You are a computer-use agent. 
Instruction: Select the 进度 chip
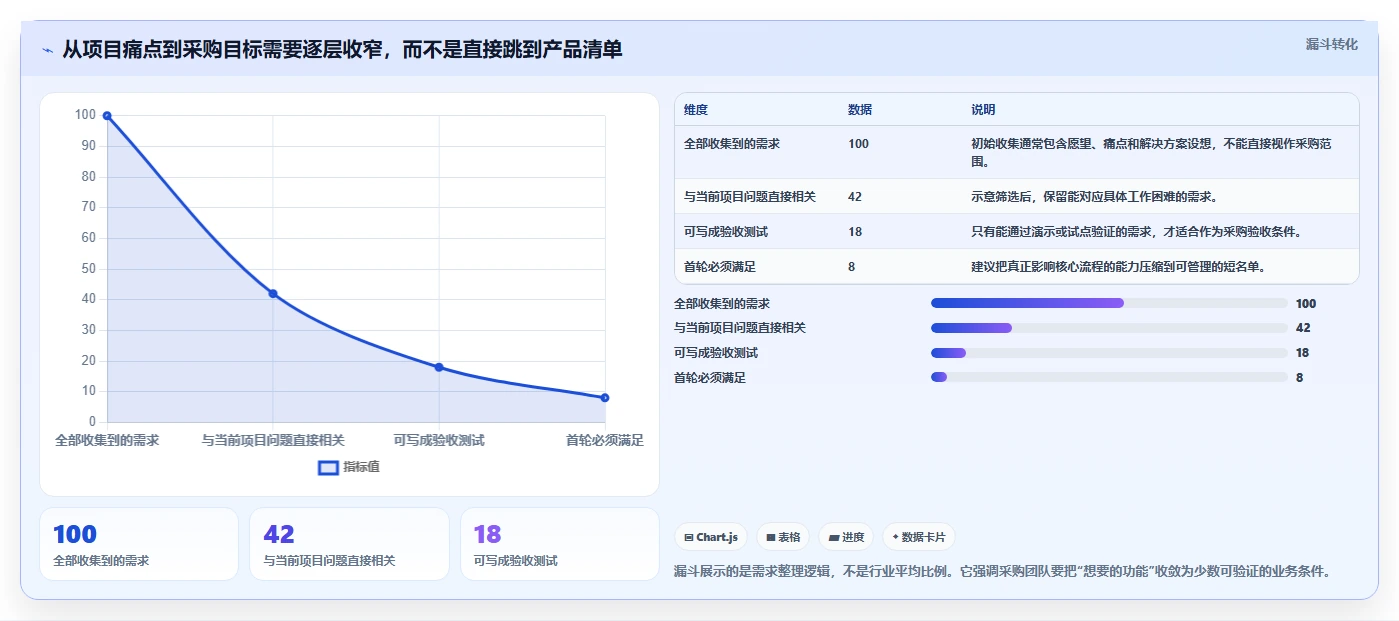(x=846, y=537)
